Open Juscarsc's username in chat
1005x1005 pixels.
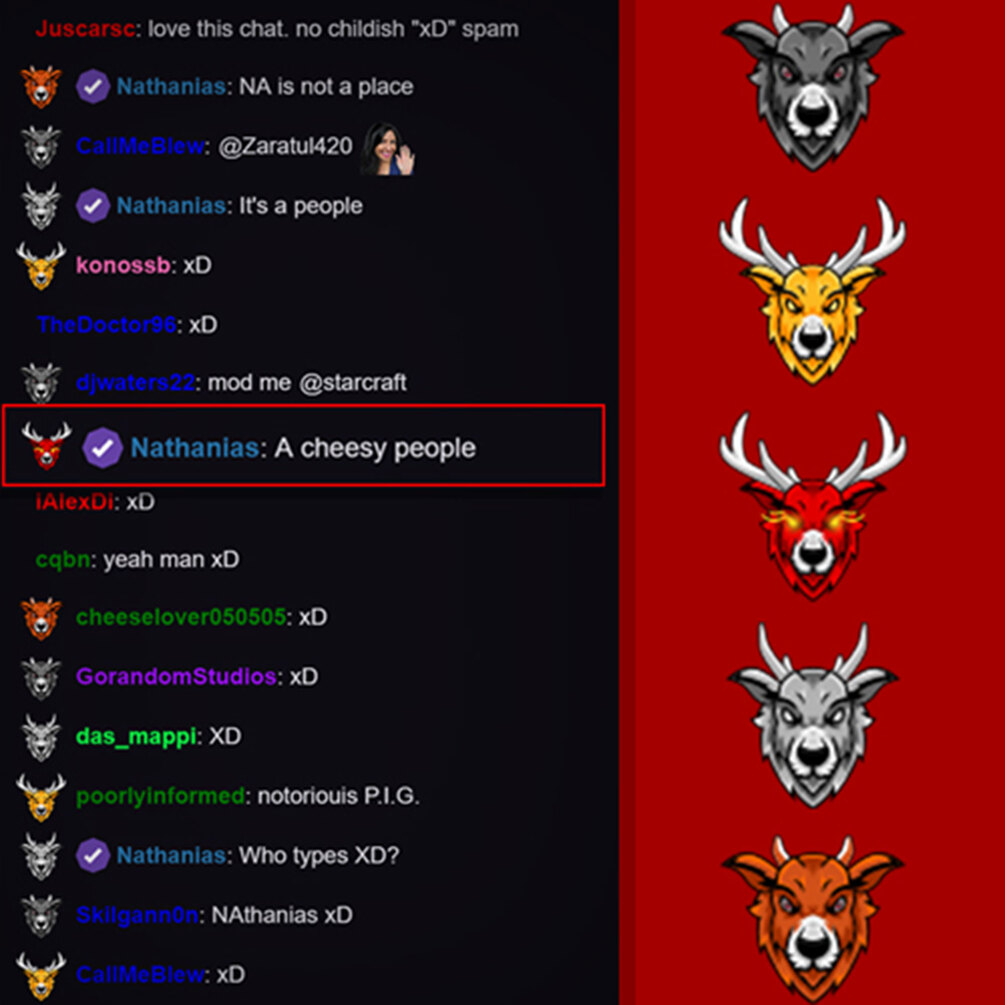click(x=85, y=29)
